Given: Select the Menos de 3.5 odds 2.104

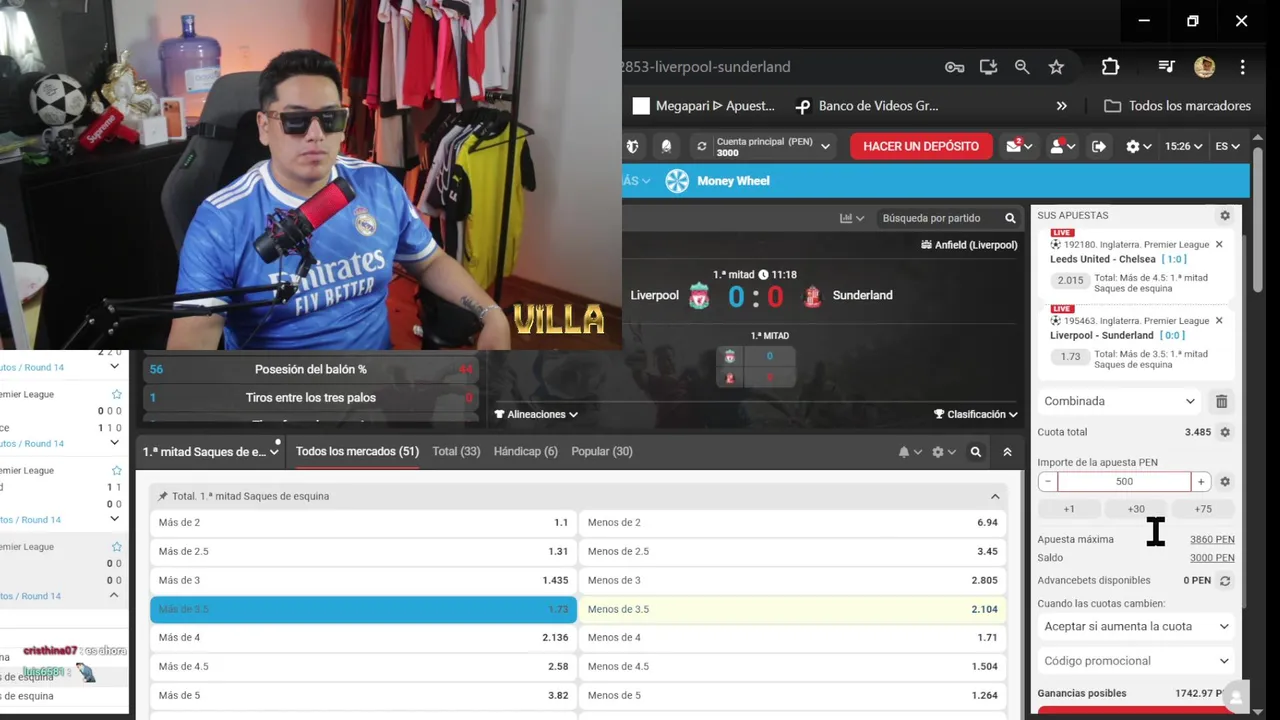Looking at the screenshot, I should pos(793,609).
